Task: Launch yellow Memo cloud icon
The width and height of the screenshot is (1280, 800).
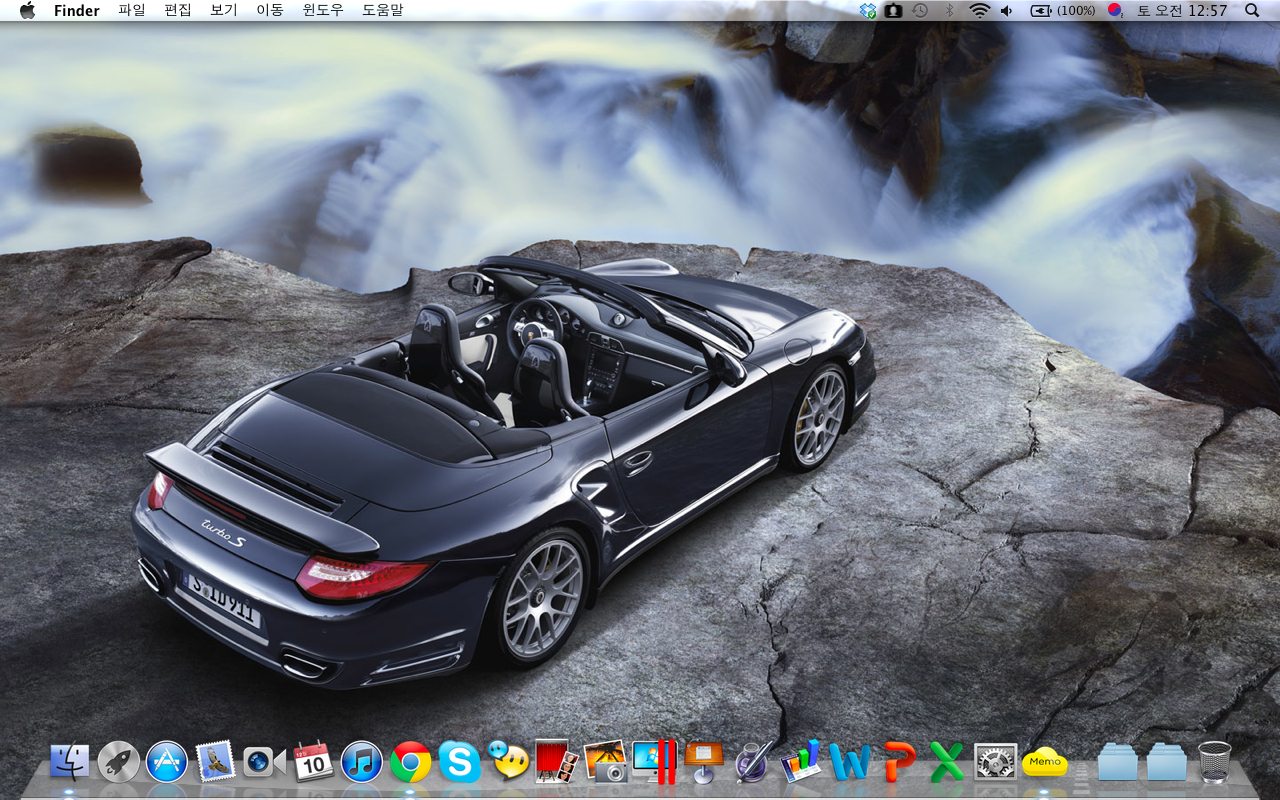Action: click(1045, 762)
